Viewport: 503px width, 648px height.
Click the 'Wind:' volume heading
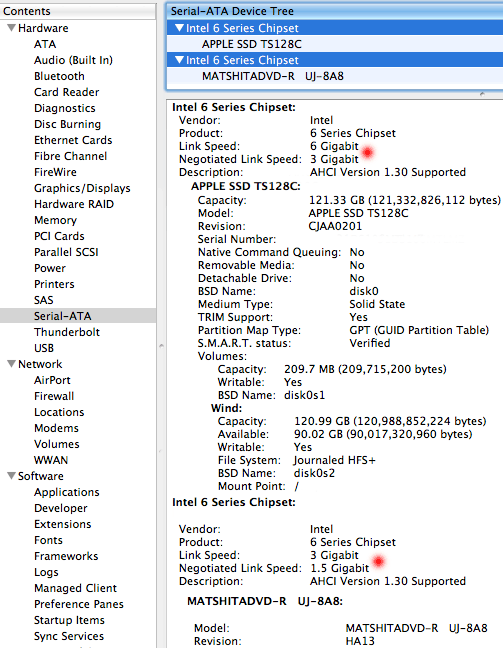pos(226,408)
